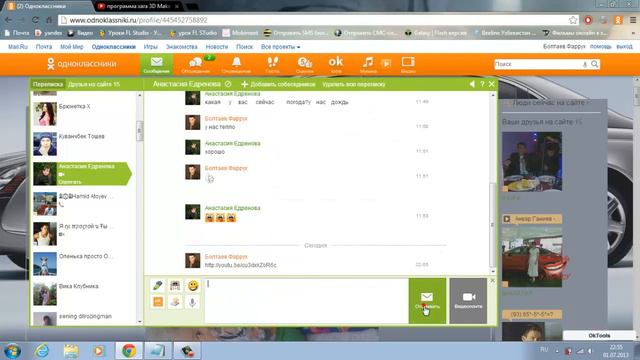Click Игры in the top portal bar
The width and height of the screenshot is (640, 360).
point(150,47)
